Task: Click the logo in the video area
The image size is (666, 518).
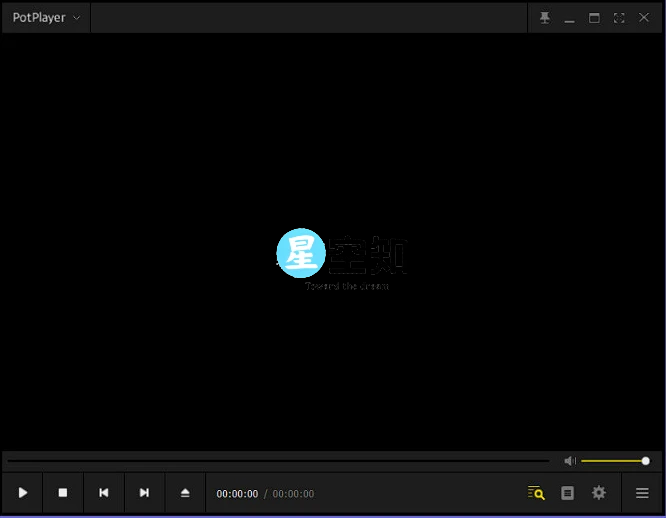Action: tap(341, 257)
